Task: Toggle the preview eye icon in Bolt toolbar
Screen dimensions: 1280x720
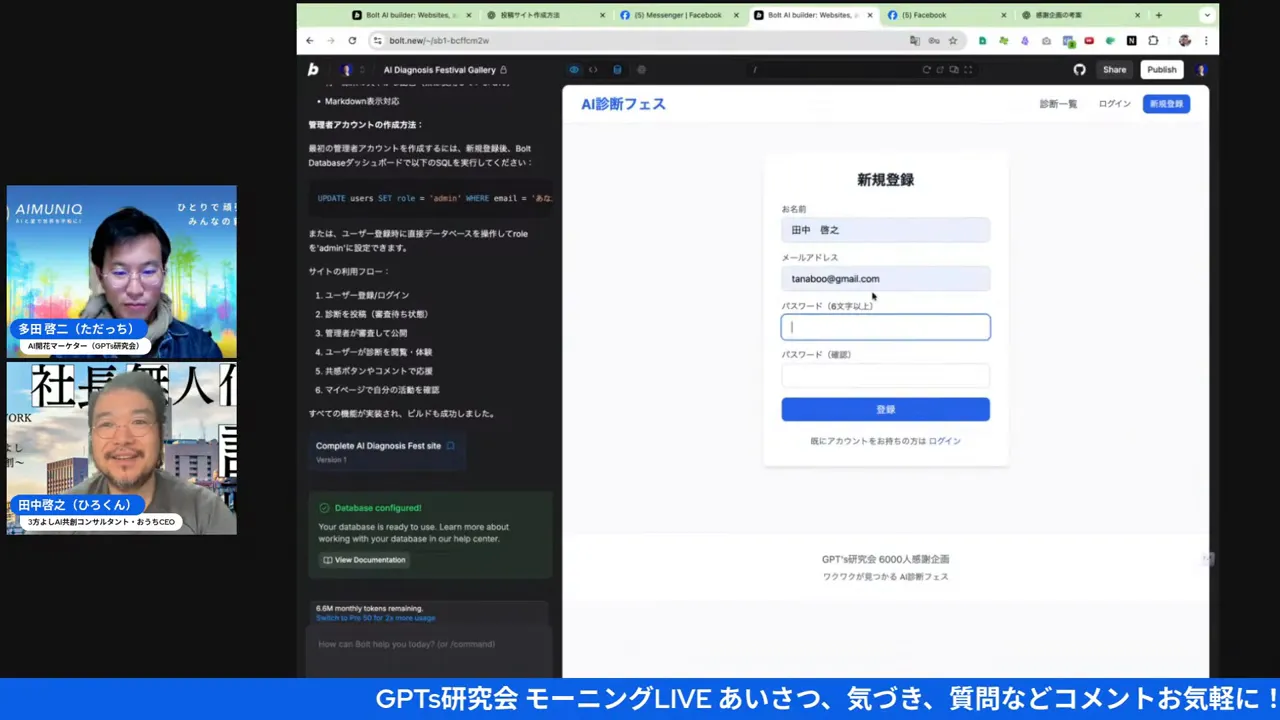Action: 573,69
